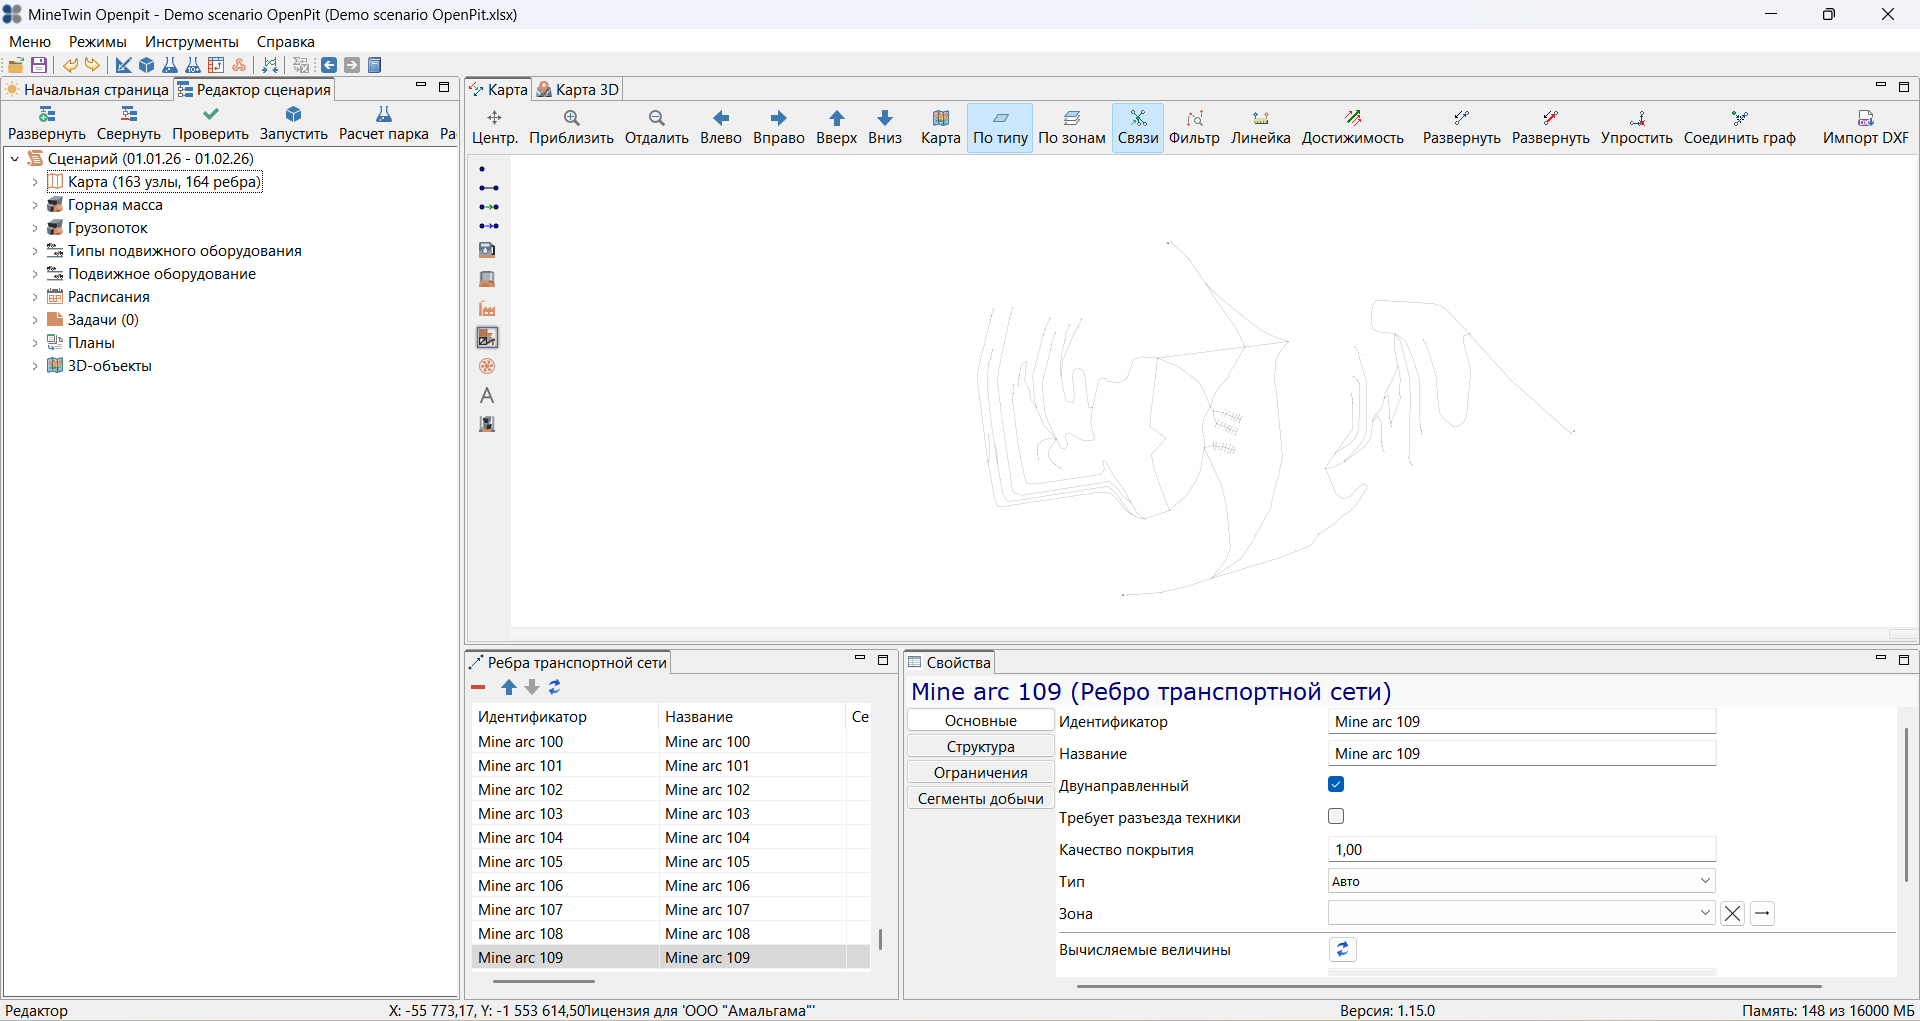Switch to 'Начальная страница' tab
The height and width of the screenshot is (1021, 1920).
(x=88, y=89)
